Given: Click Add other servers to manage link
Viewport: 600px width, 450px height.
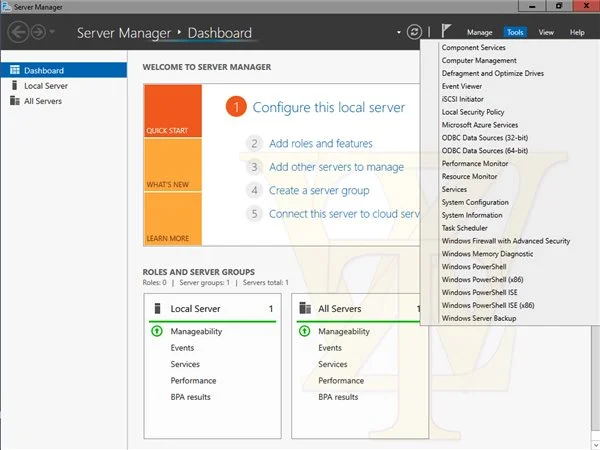Looking at the screenshot, I should pos(336,167).
